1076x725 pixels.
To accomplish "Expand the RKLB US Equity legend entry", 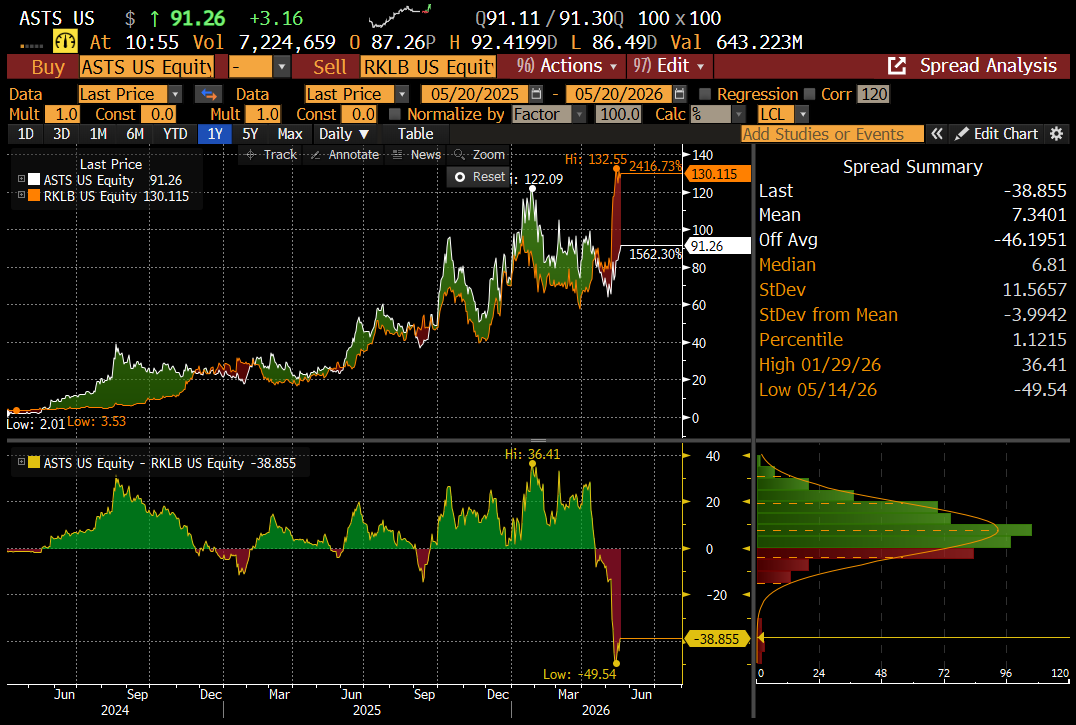I will (21, 195).
